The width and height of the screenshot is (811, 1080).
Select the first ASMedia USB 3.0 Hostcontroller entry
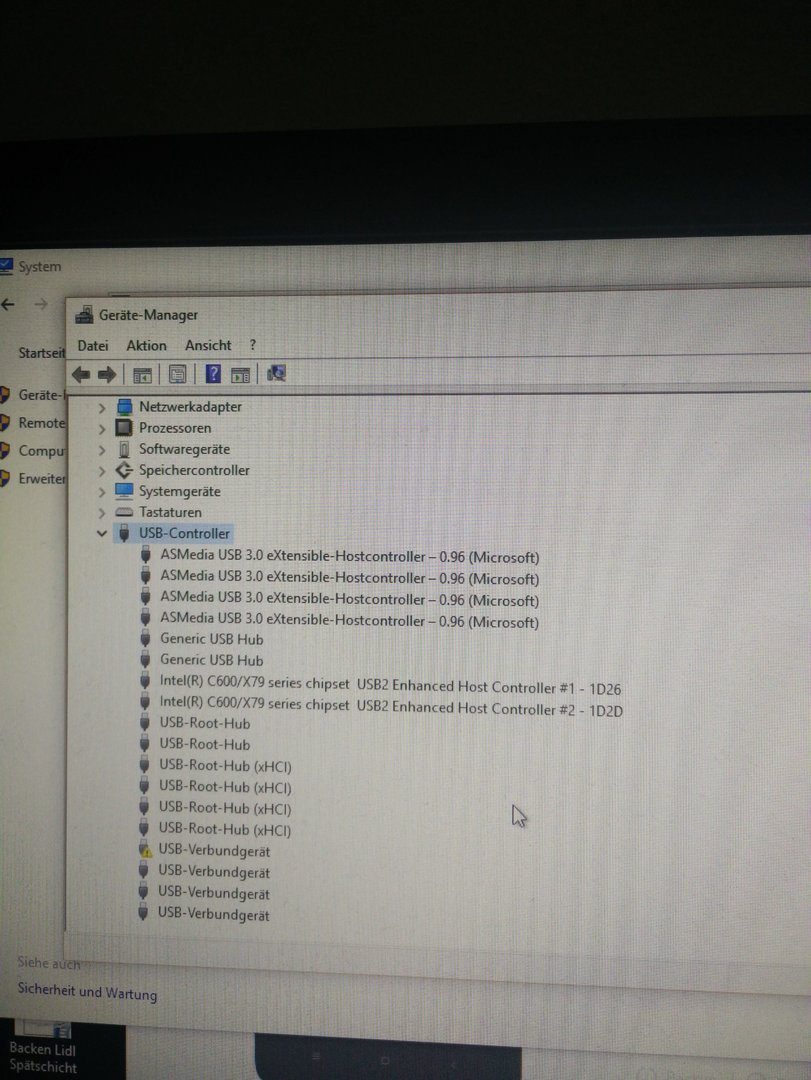pyautogui.click(x=349, y=556)
